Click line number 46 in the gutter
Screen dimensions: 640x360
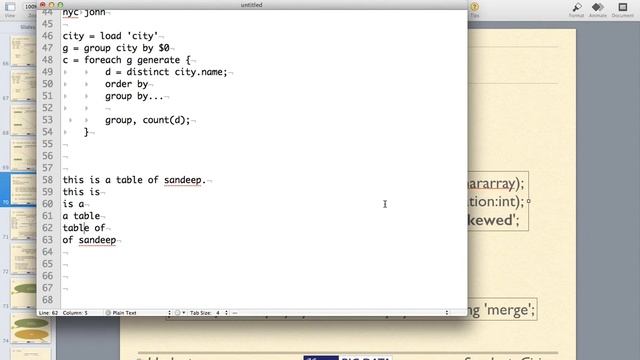(47, 36)
